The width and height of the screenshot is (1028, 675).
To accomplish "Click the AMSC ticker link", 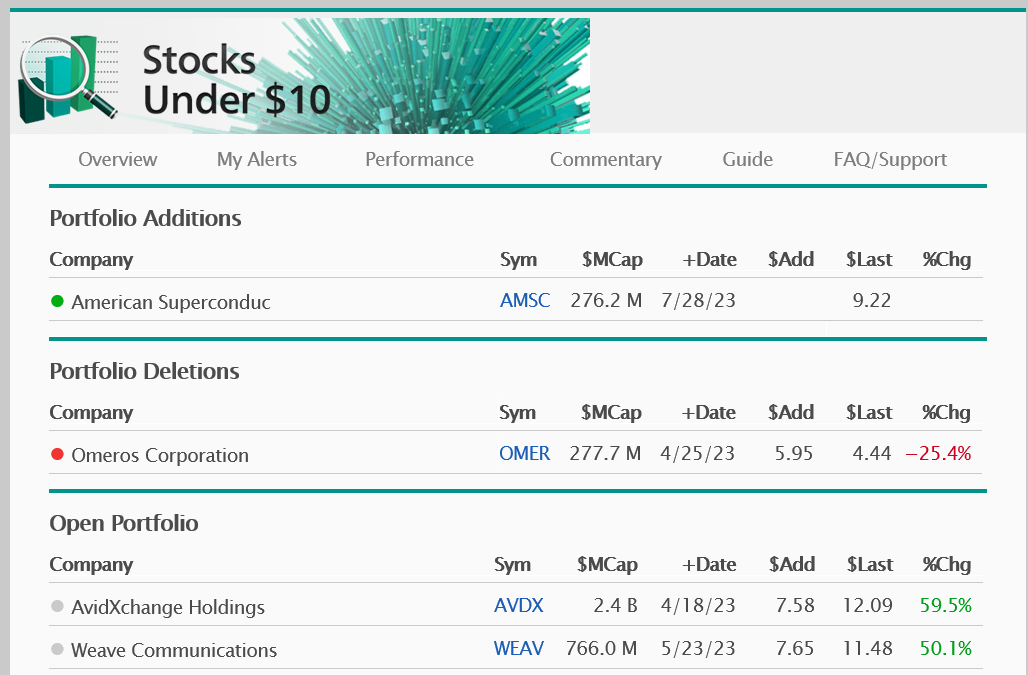I will 524,300.
